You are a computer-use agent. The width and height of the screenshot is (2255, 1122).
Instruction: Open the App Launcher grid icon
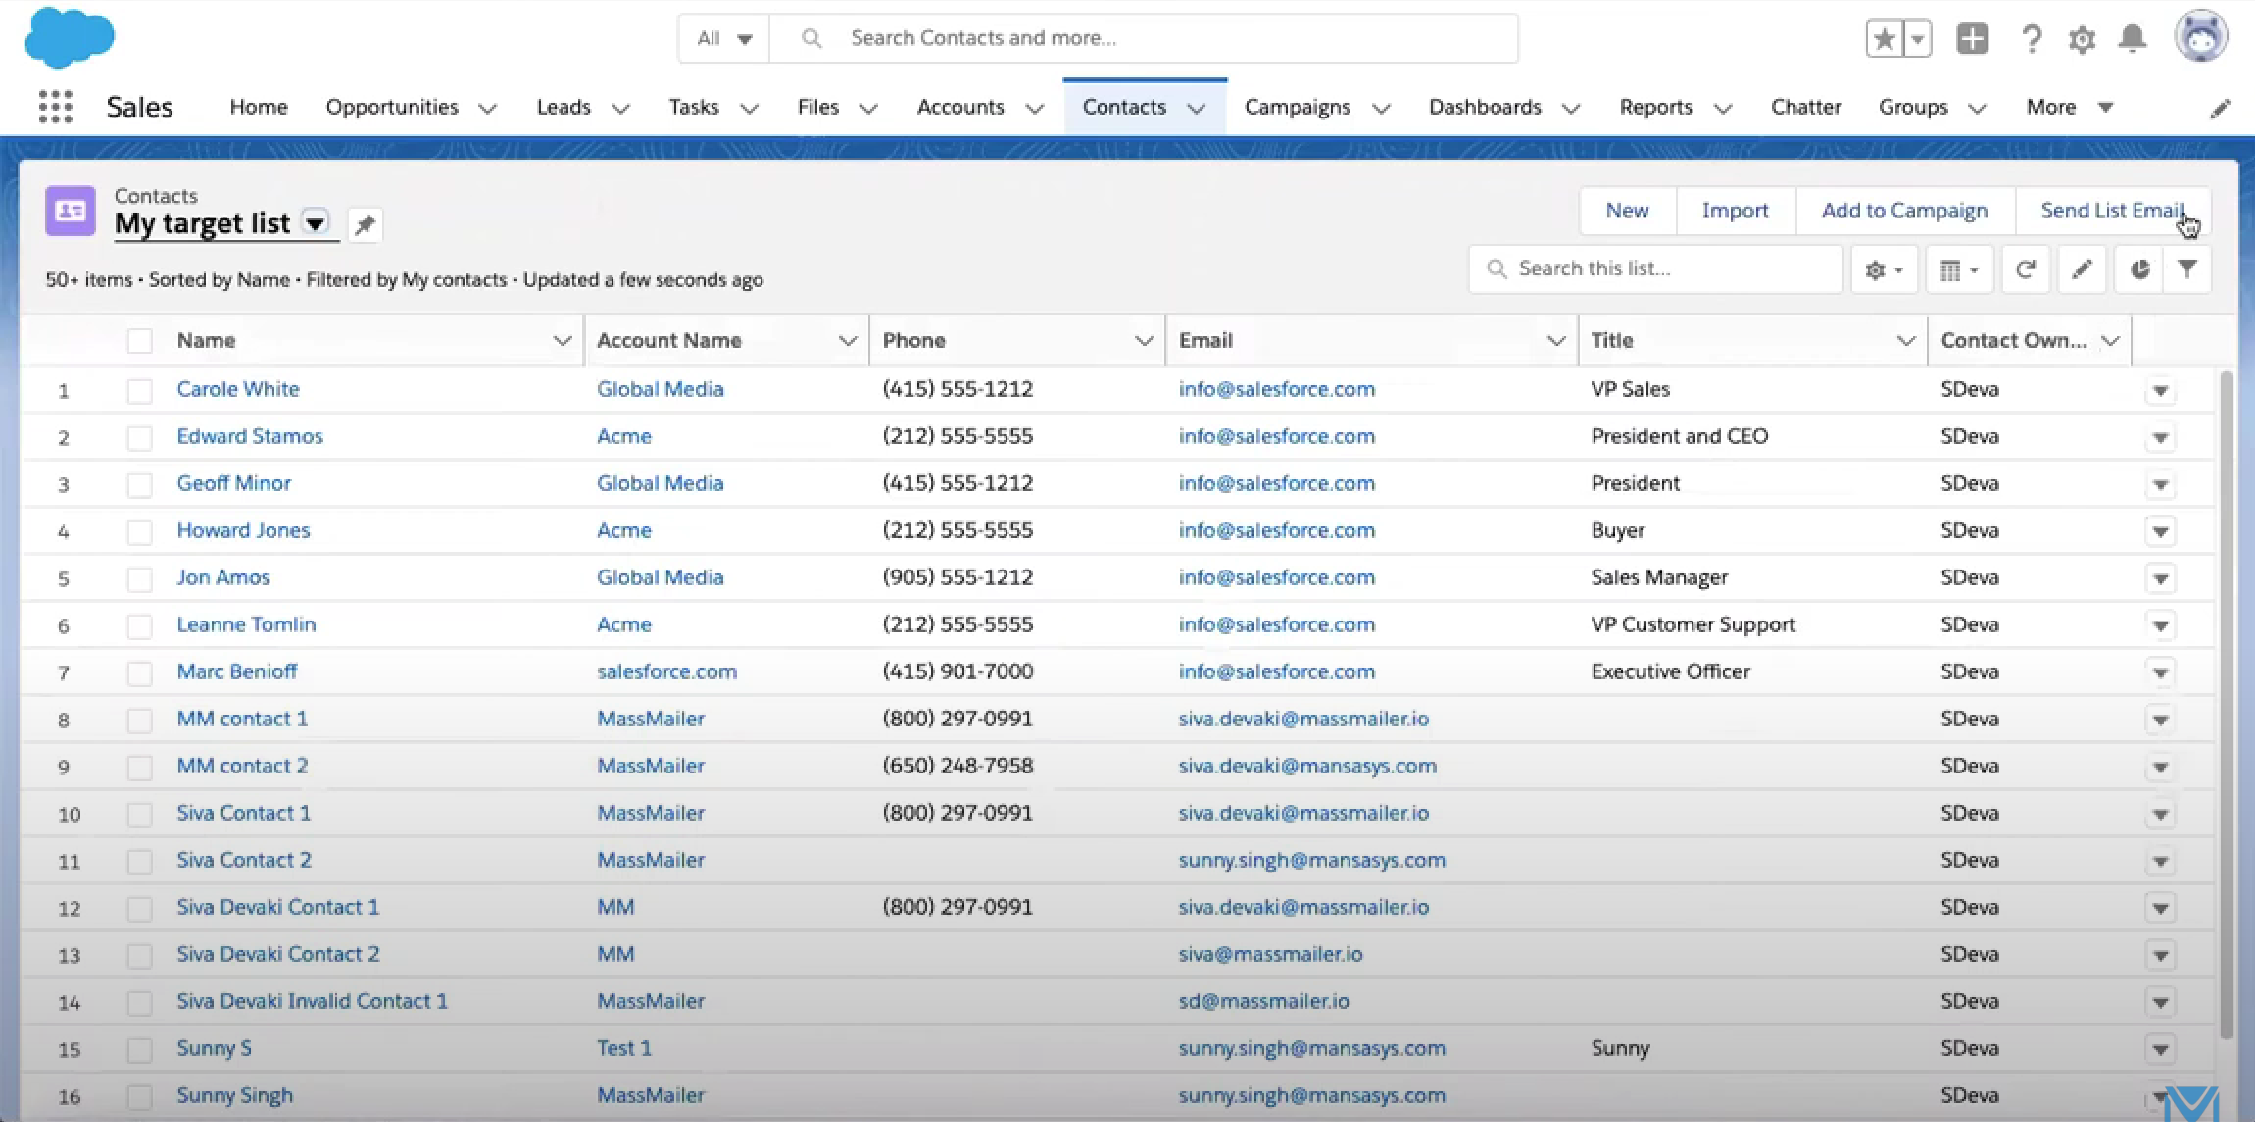(x=56, y=106)
